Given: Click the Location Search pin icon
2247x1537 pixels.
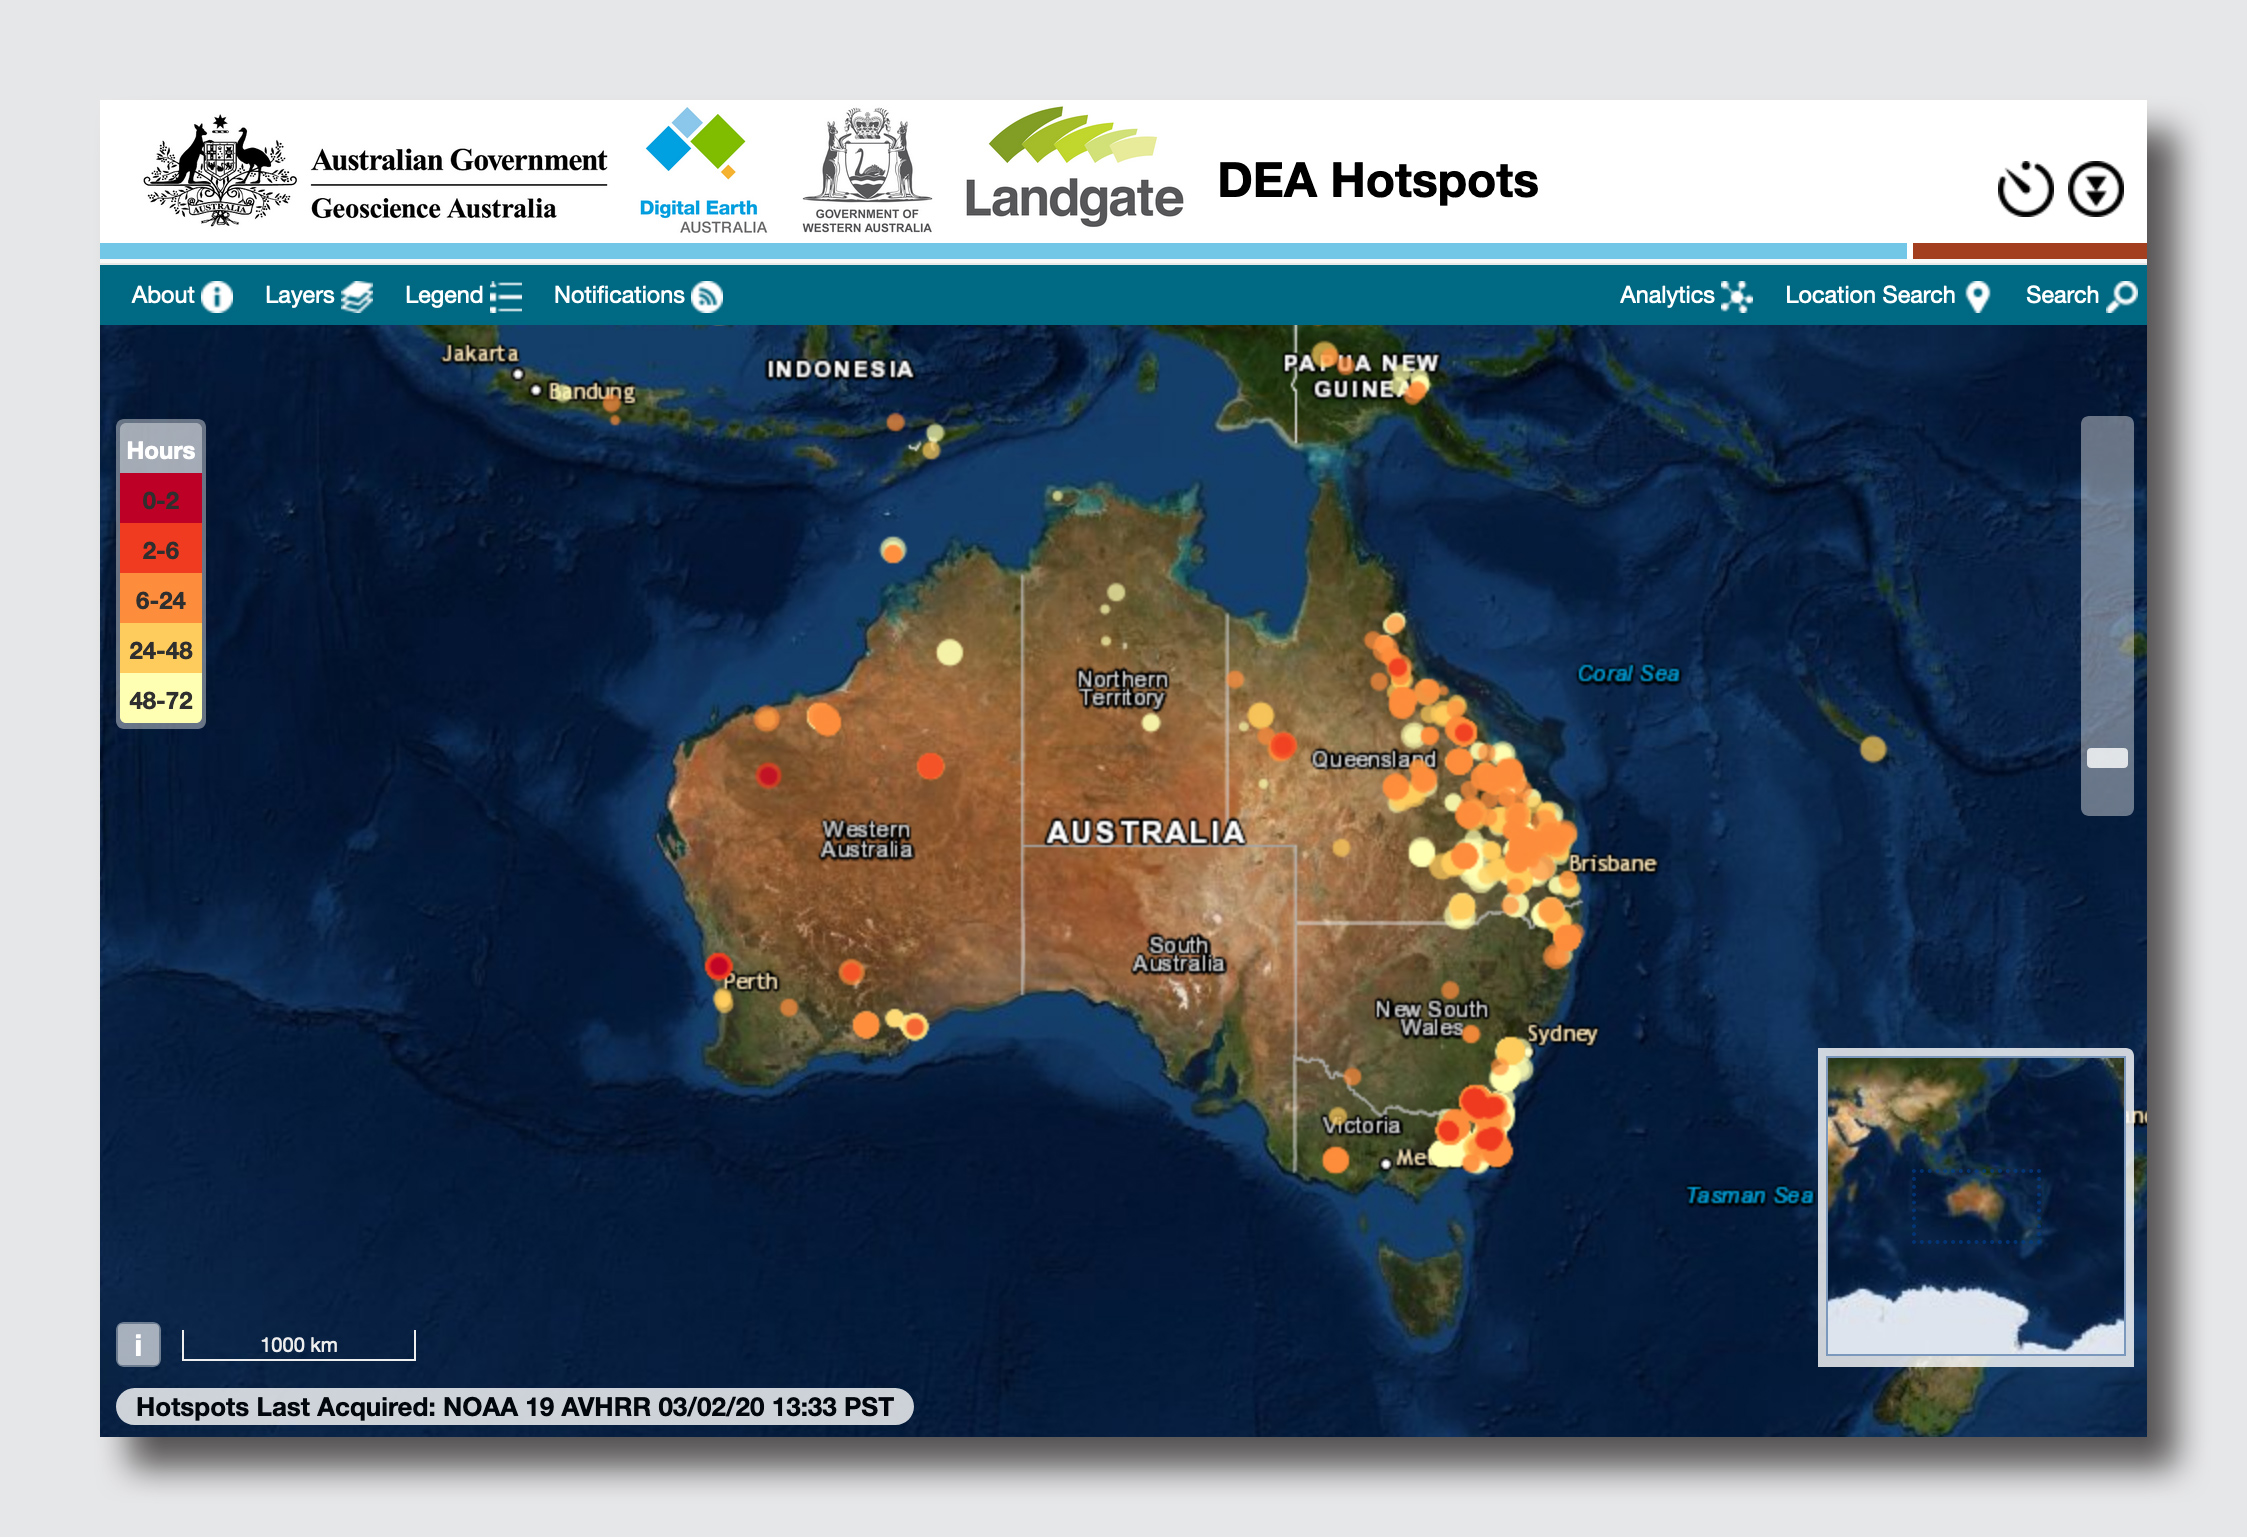Looking at the screenshot, I should tap(1977, 296).
